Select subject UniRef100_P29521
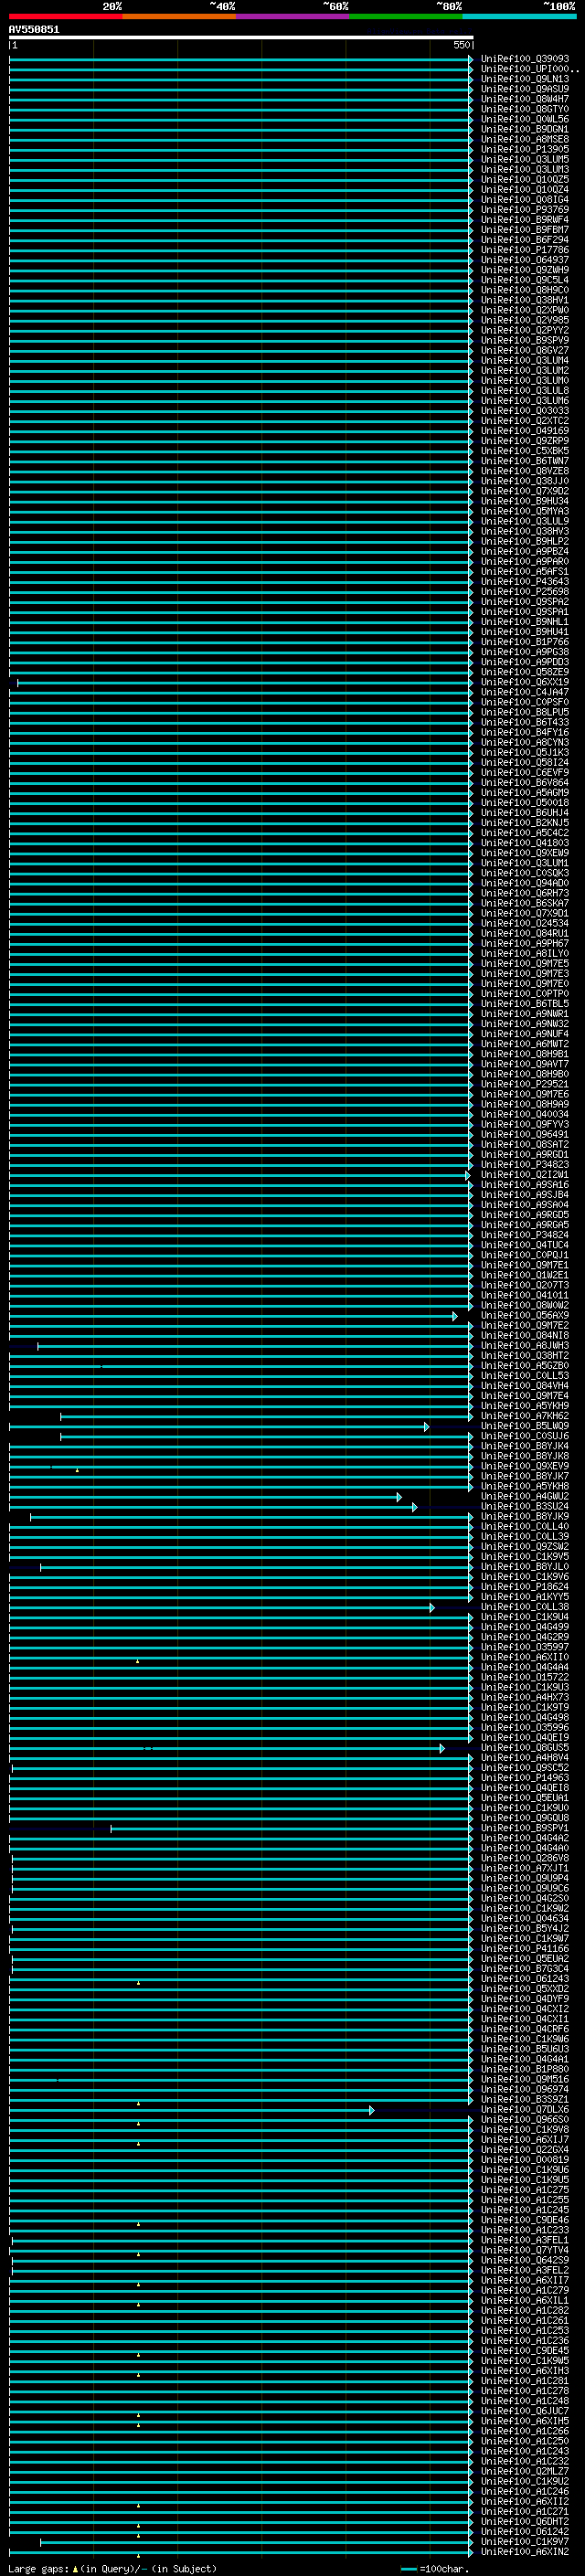Viewport: 585px width, 2576px height. pos(525,1084)
